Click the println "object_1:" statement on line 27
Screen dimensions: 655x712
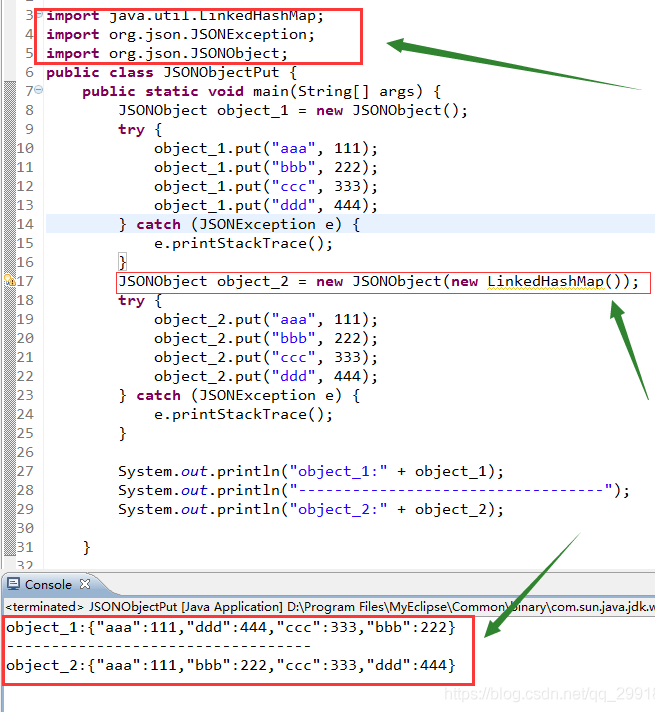click(x=311, y=472)
